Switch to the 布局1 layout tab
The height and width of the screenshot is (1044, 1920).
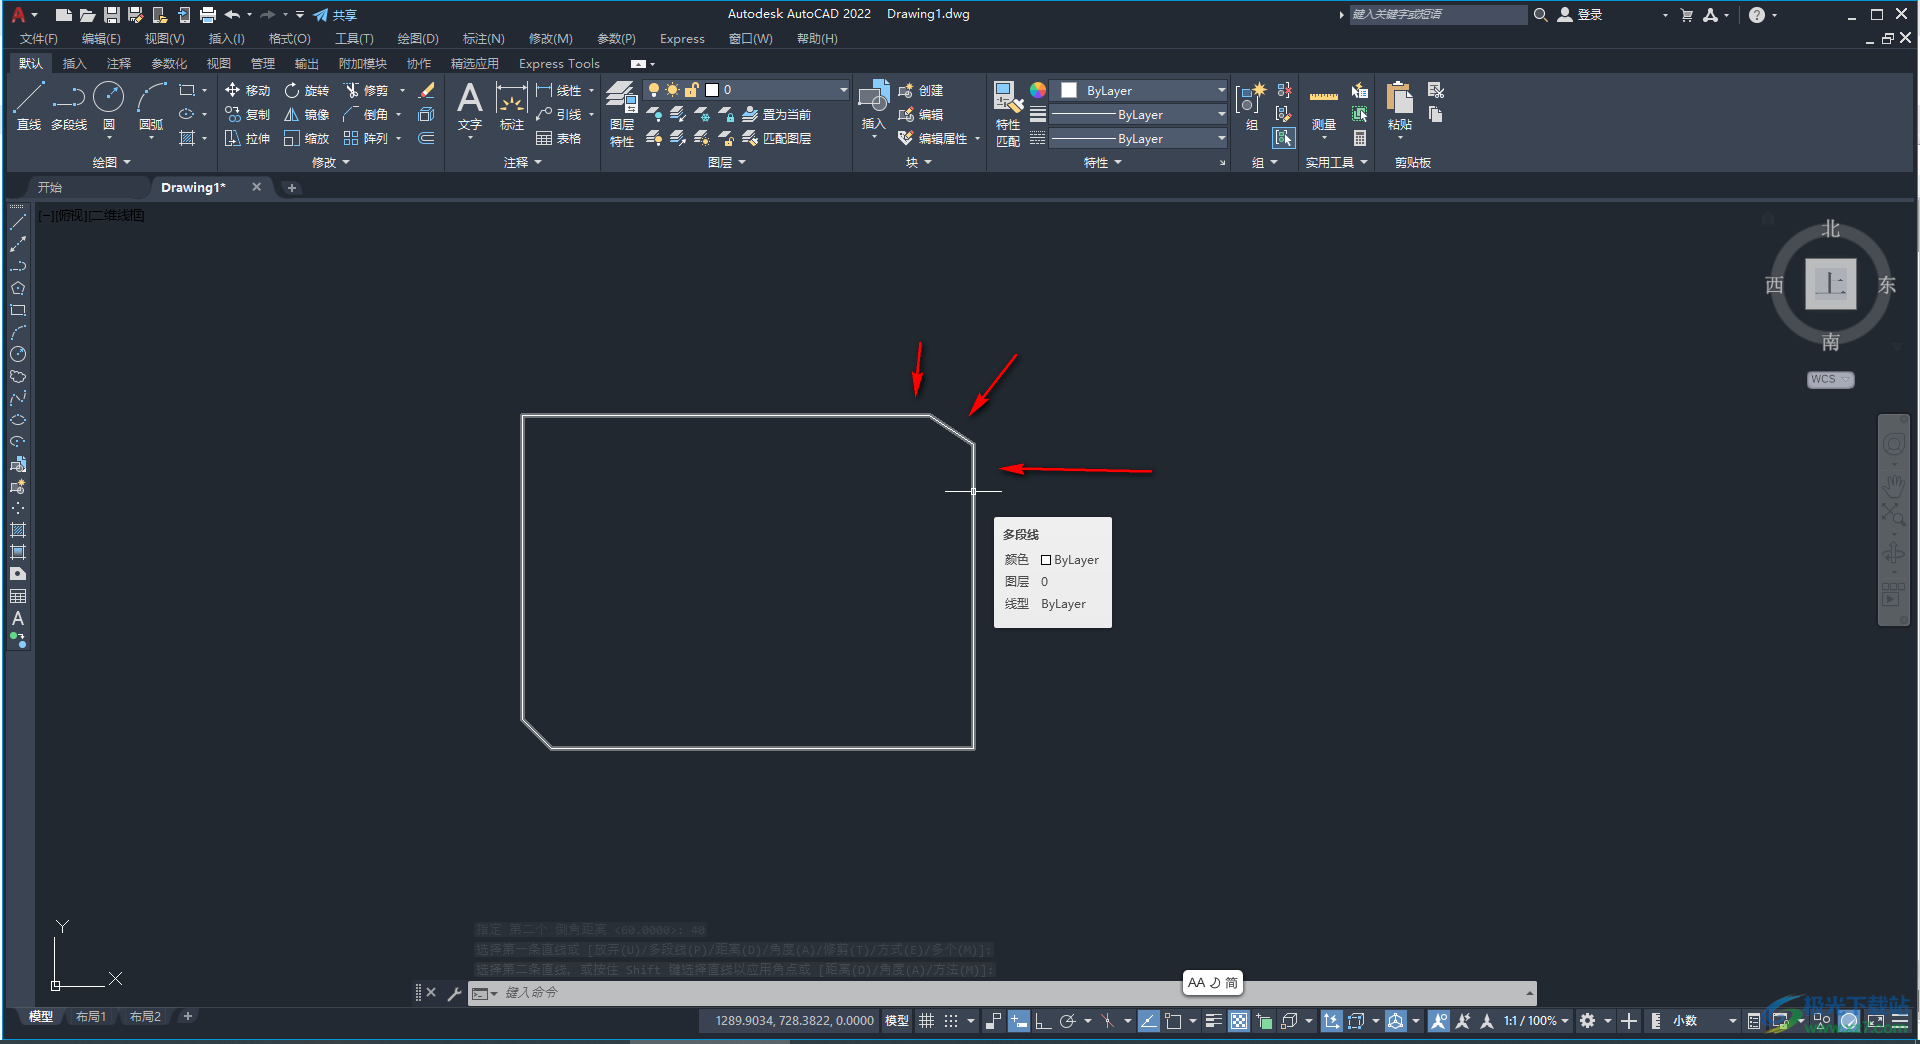91,1017
